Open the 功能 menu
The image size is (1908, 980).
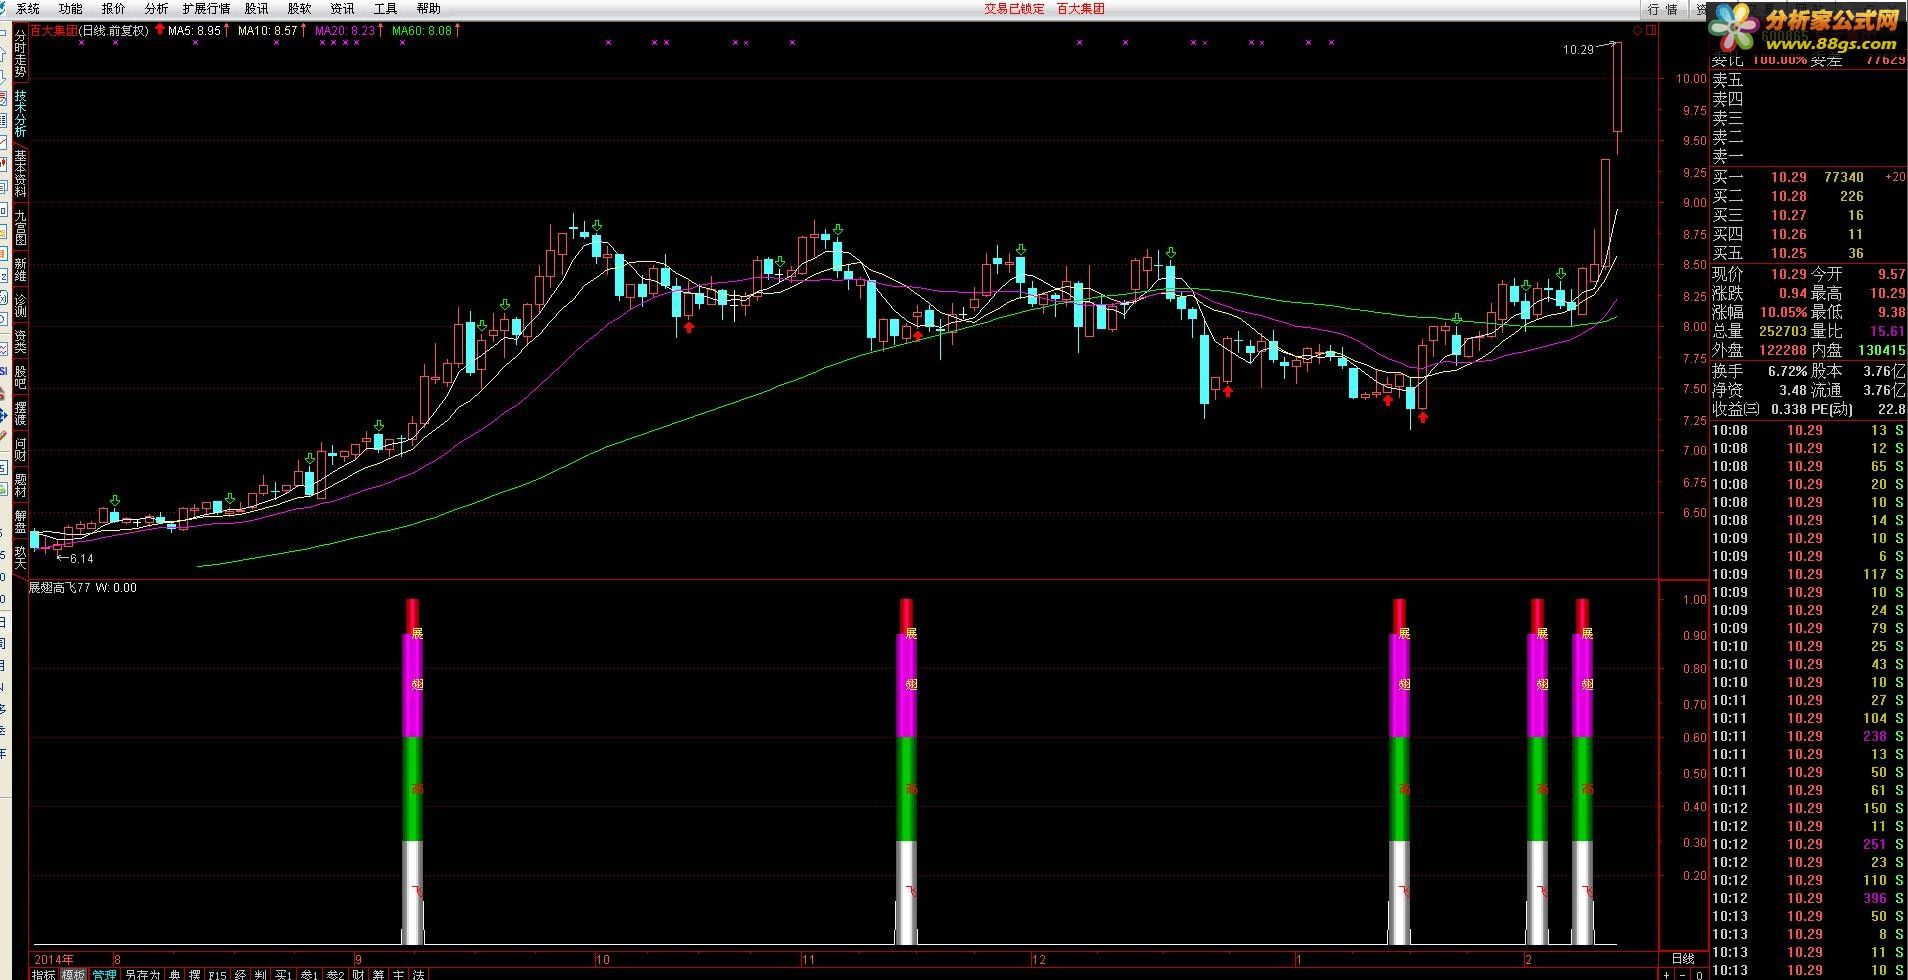[x=70, y=8]
